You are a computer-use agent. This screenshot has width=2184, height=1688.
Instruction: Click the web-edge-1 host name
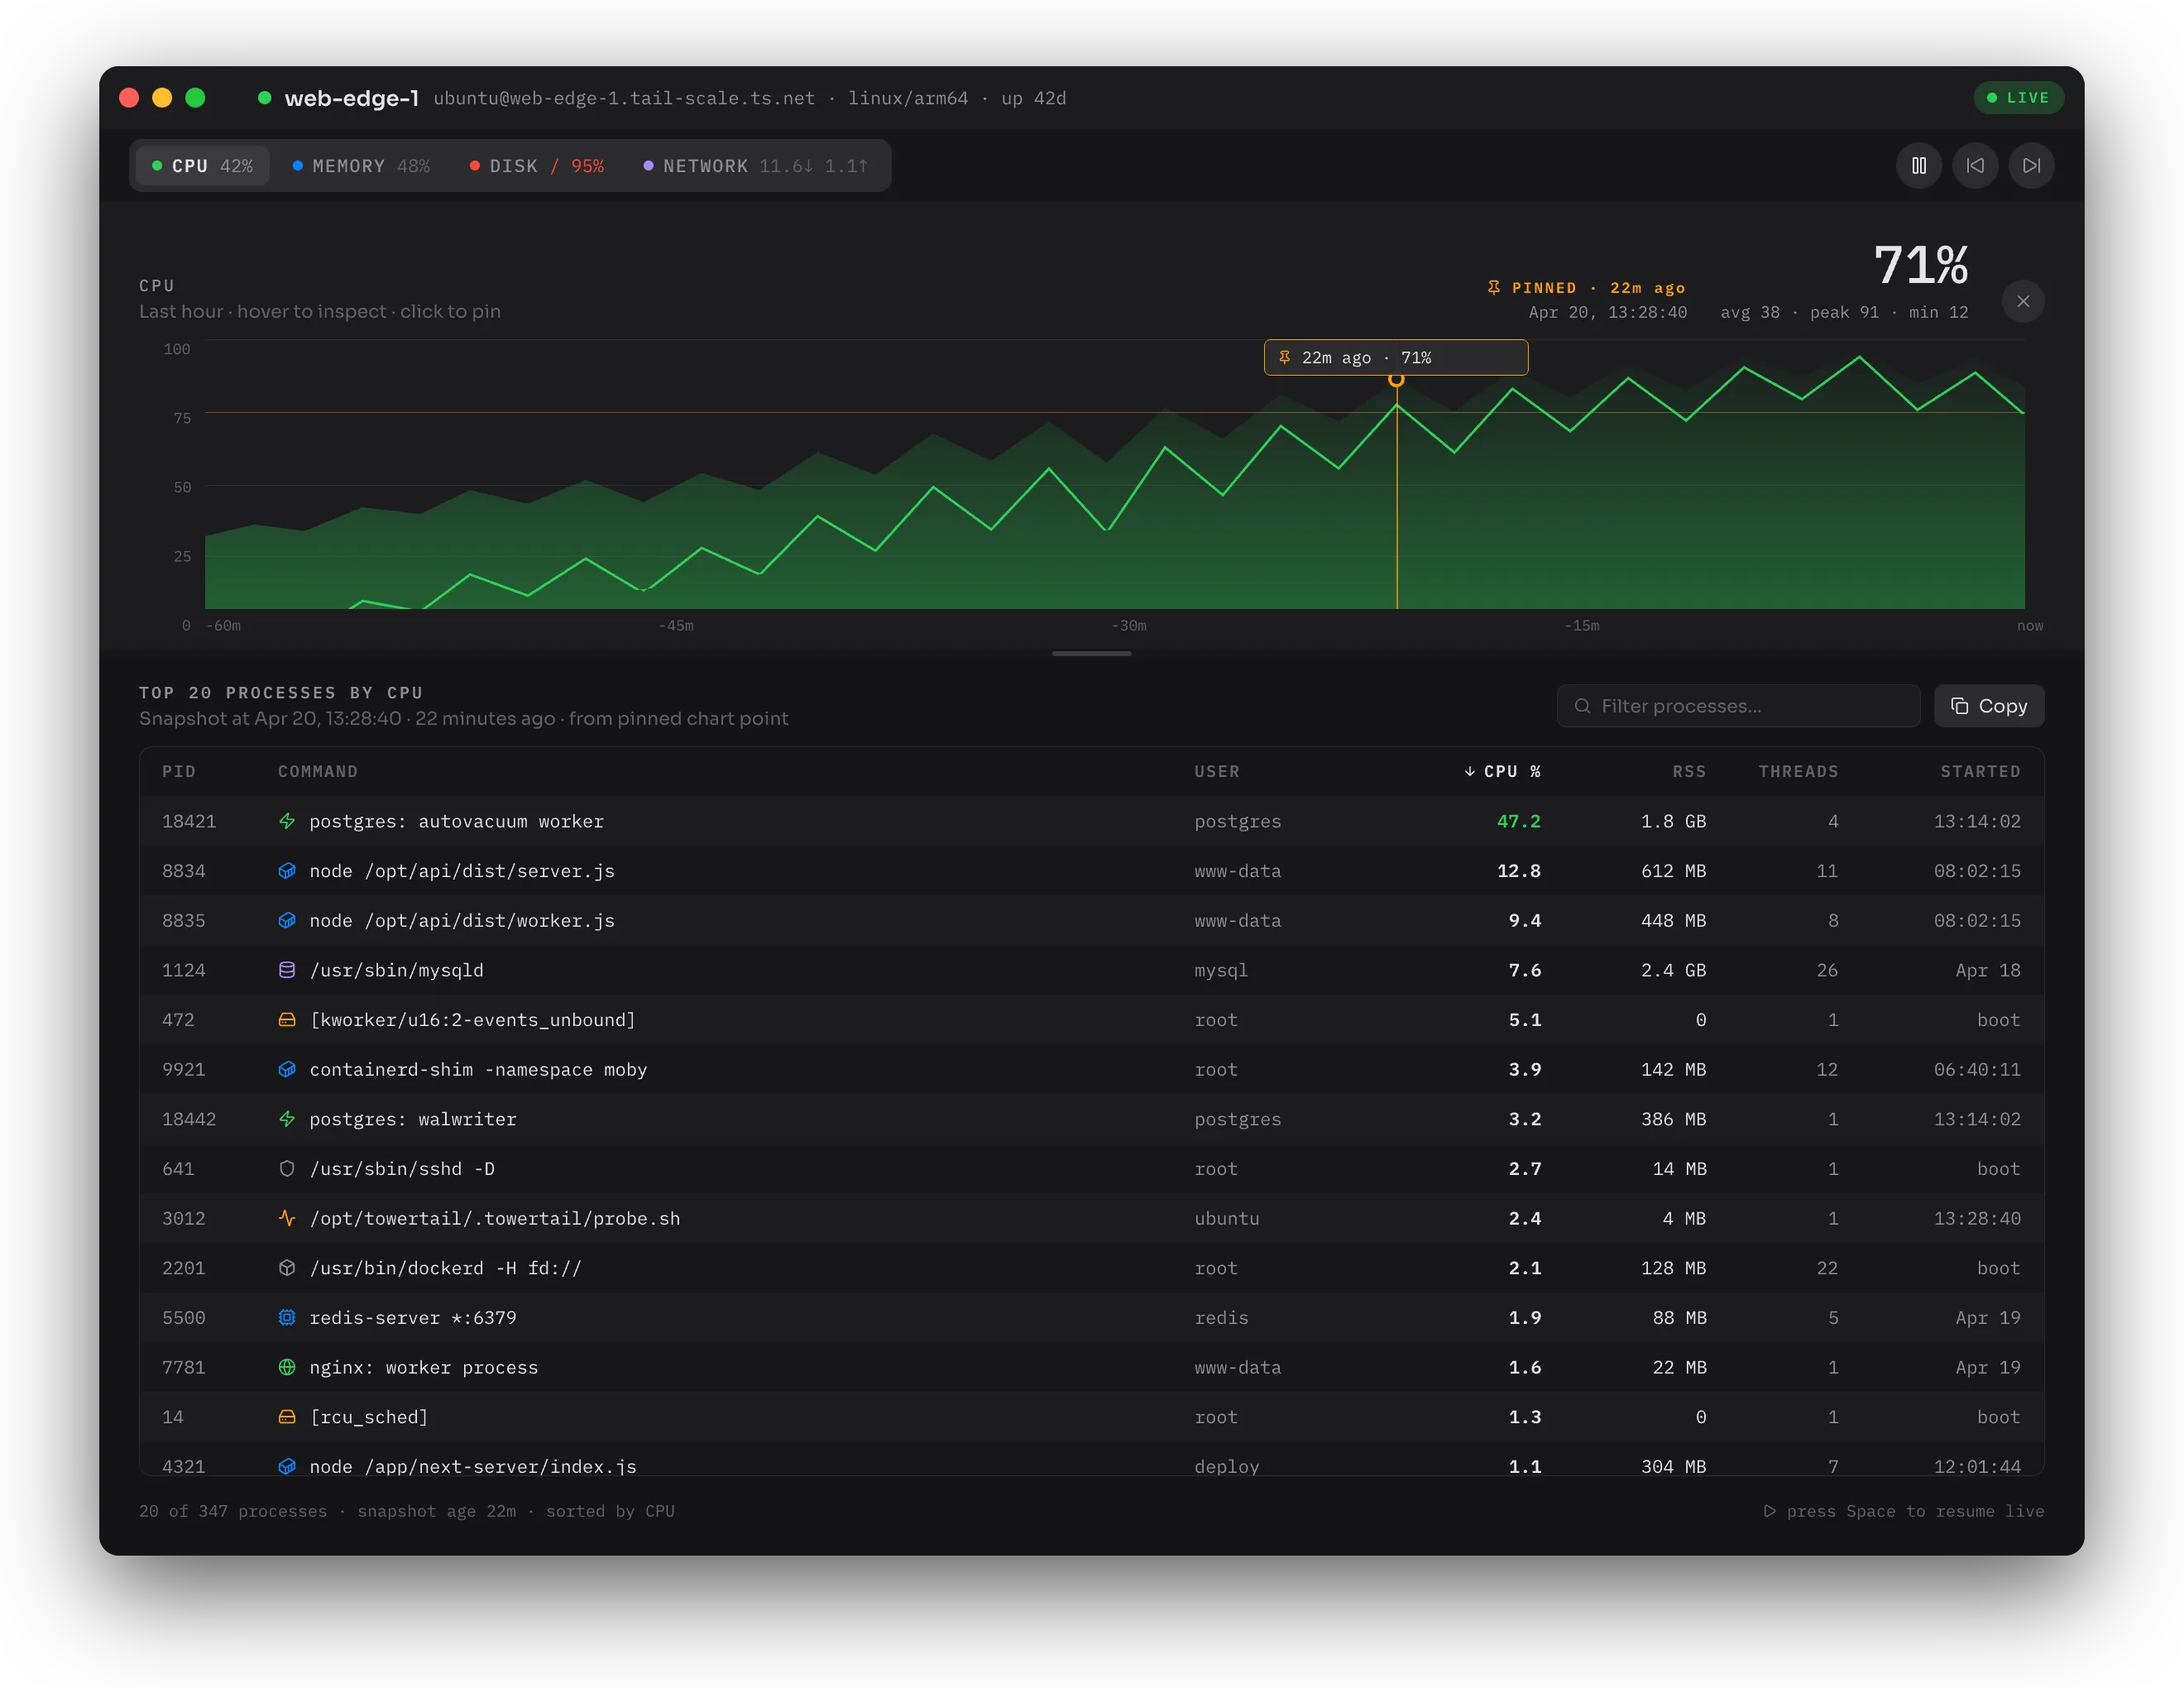coord(351,98)
